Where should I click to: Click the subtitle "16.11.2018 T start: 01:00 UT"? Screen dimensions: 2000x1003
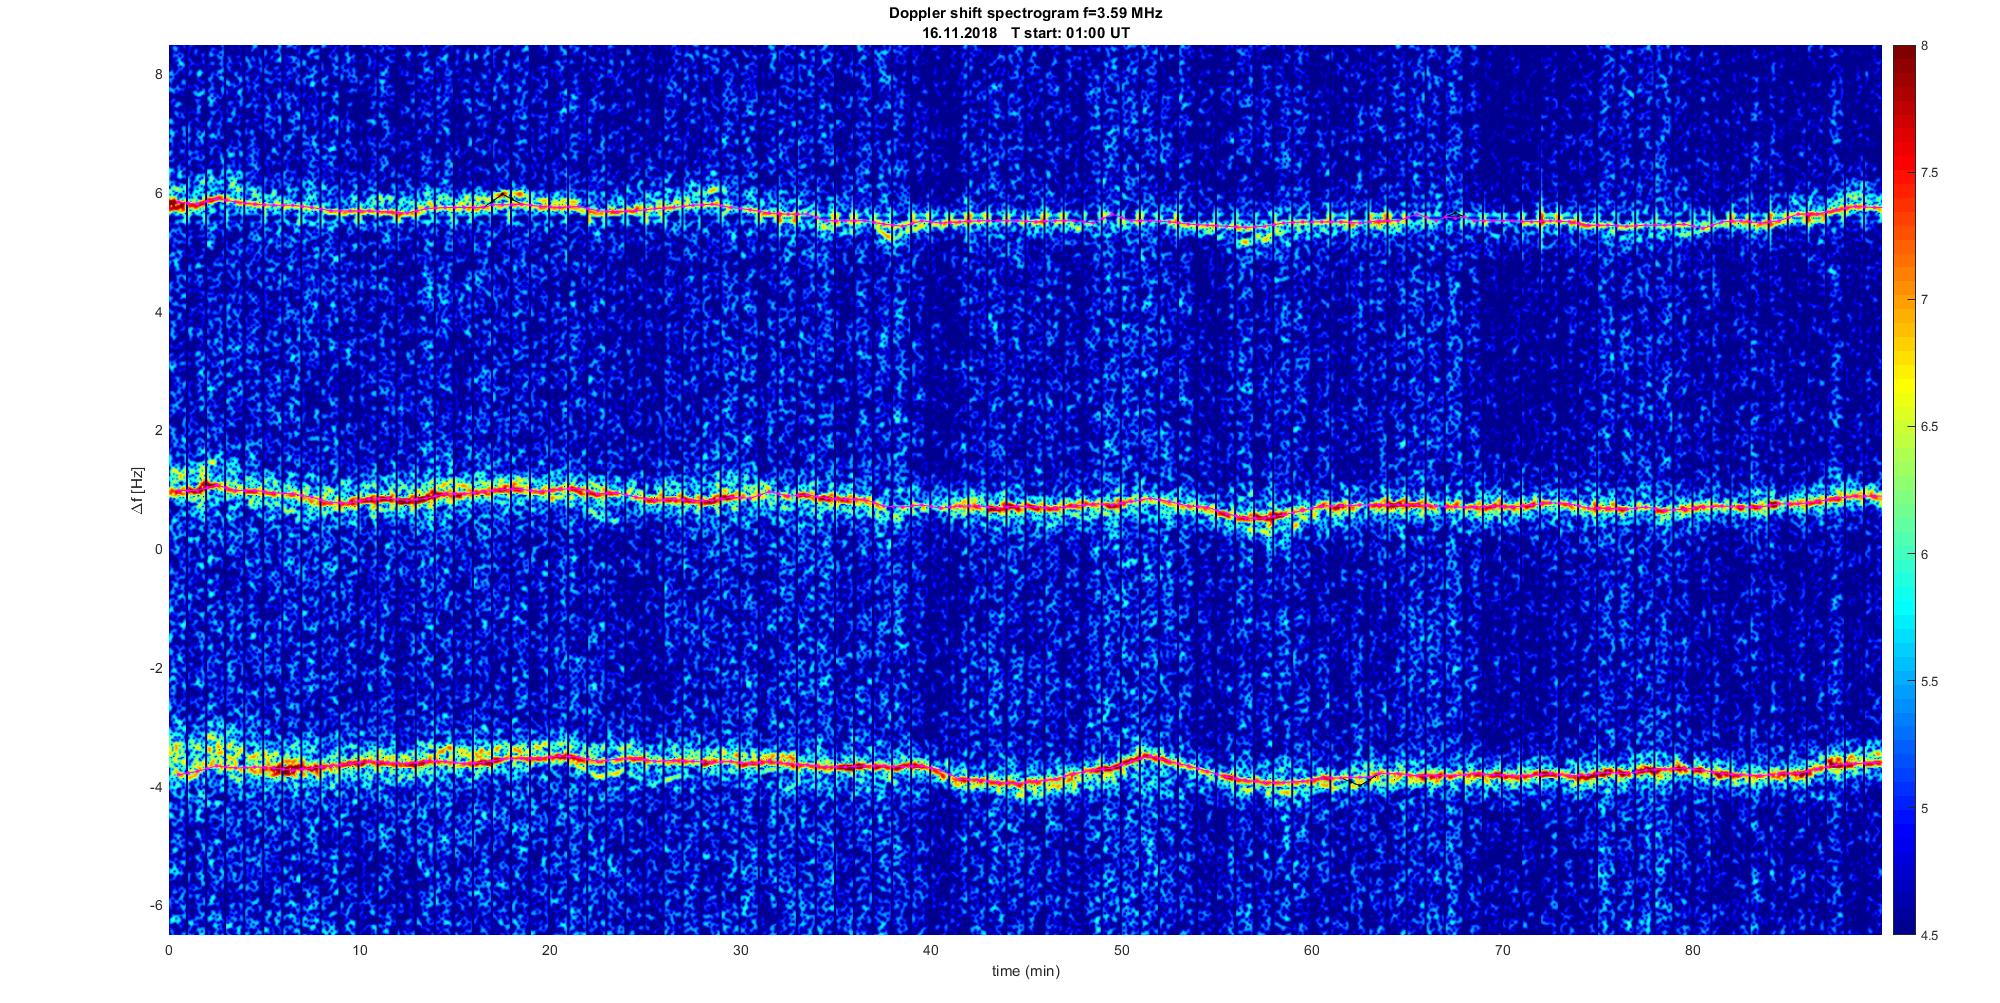(x=1025, y=32)
